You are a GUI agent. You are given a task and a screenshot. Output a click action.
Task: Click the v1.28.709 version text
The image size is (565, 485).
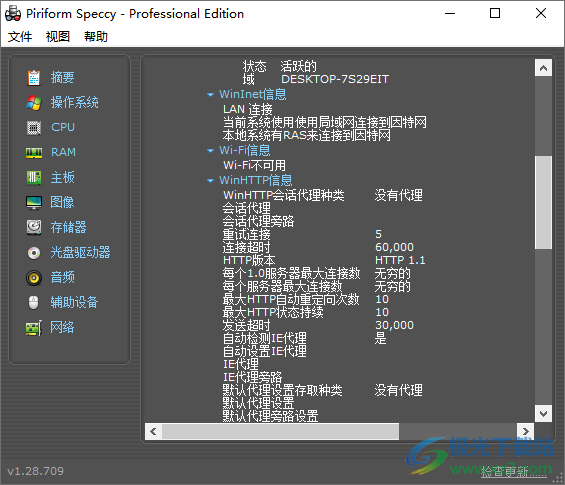pyautogui.click(x=35, y=471)
